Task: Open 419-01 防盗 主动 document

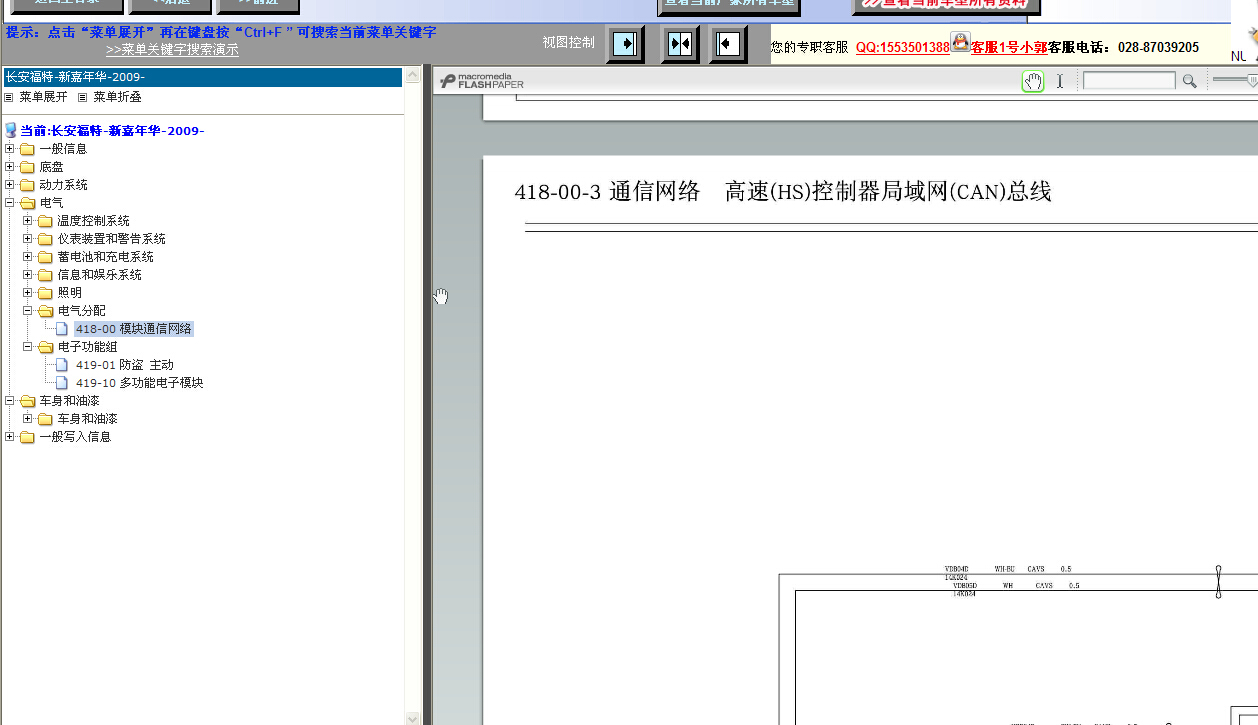Action: pos(125,365)
